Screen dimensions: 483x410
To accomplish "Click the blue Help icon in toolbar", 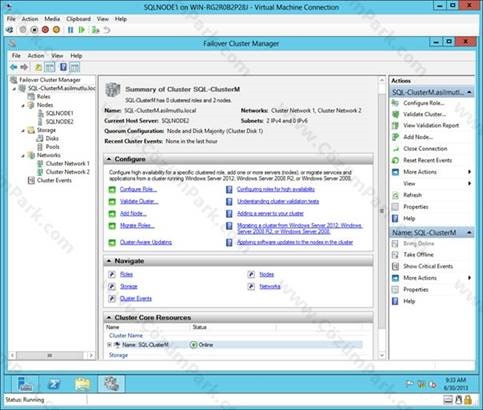I will [63, 67].
